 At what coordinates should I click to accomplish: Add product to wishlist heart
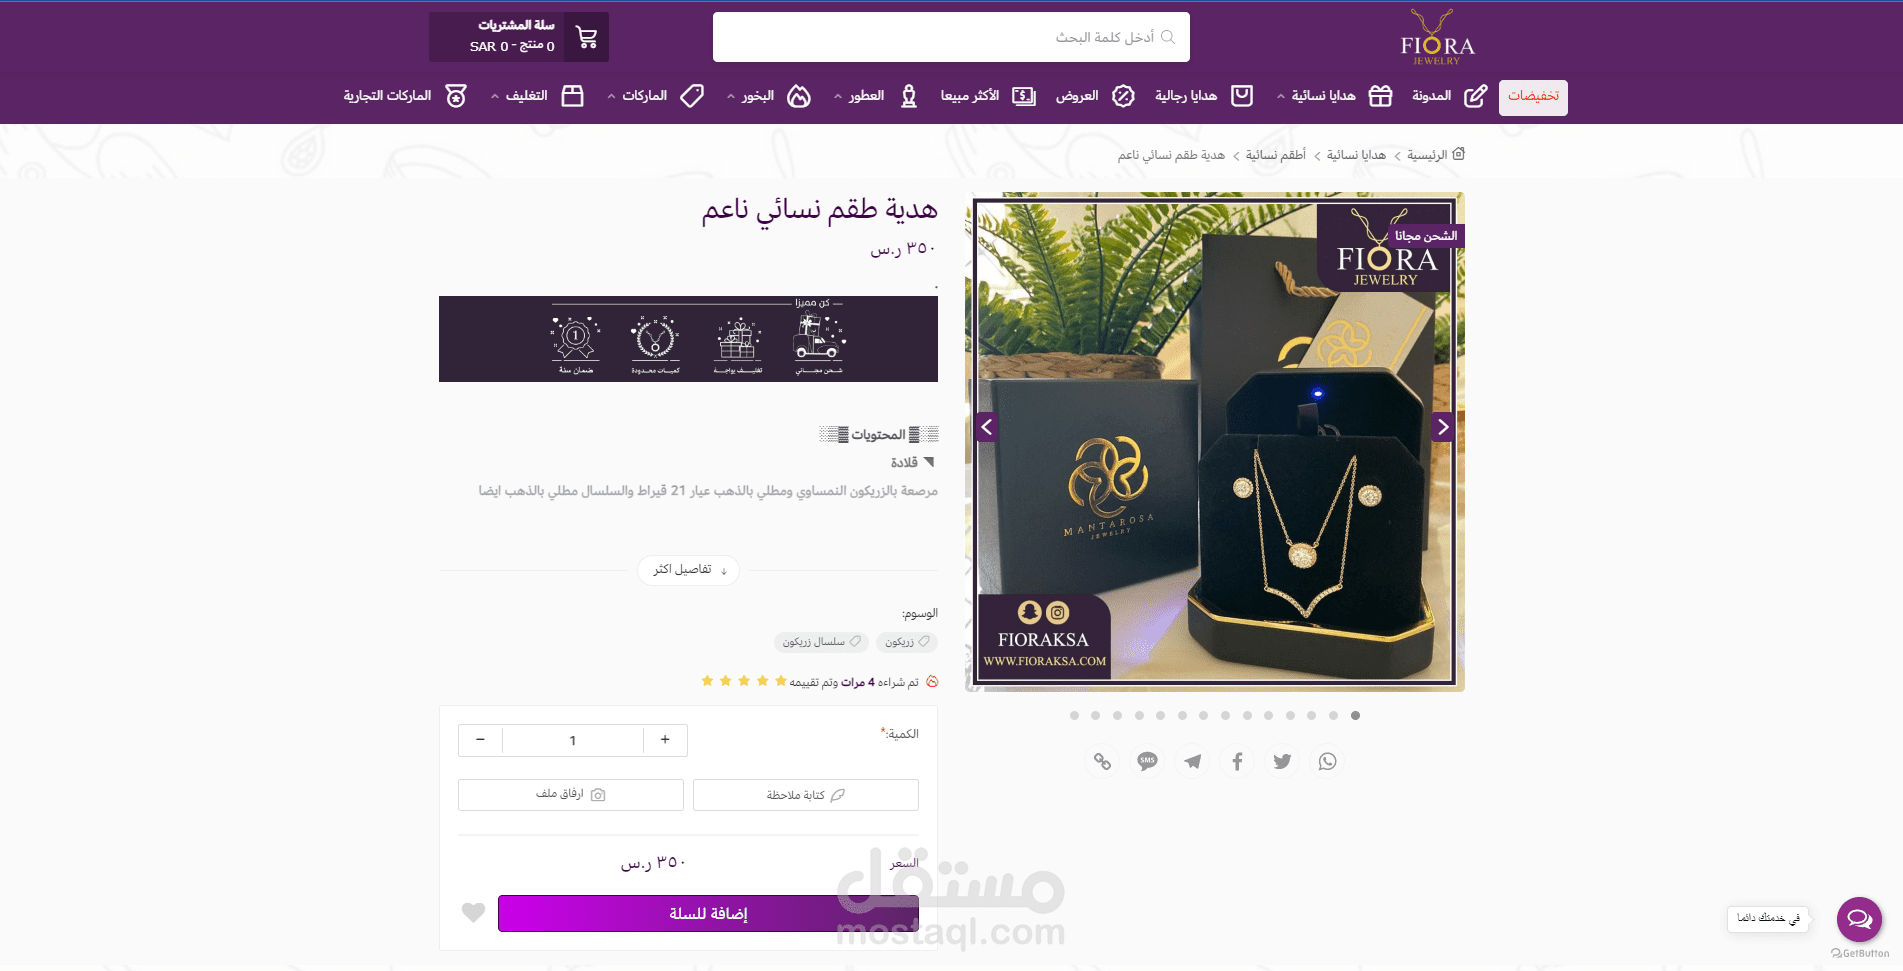[x=473, y=912]
